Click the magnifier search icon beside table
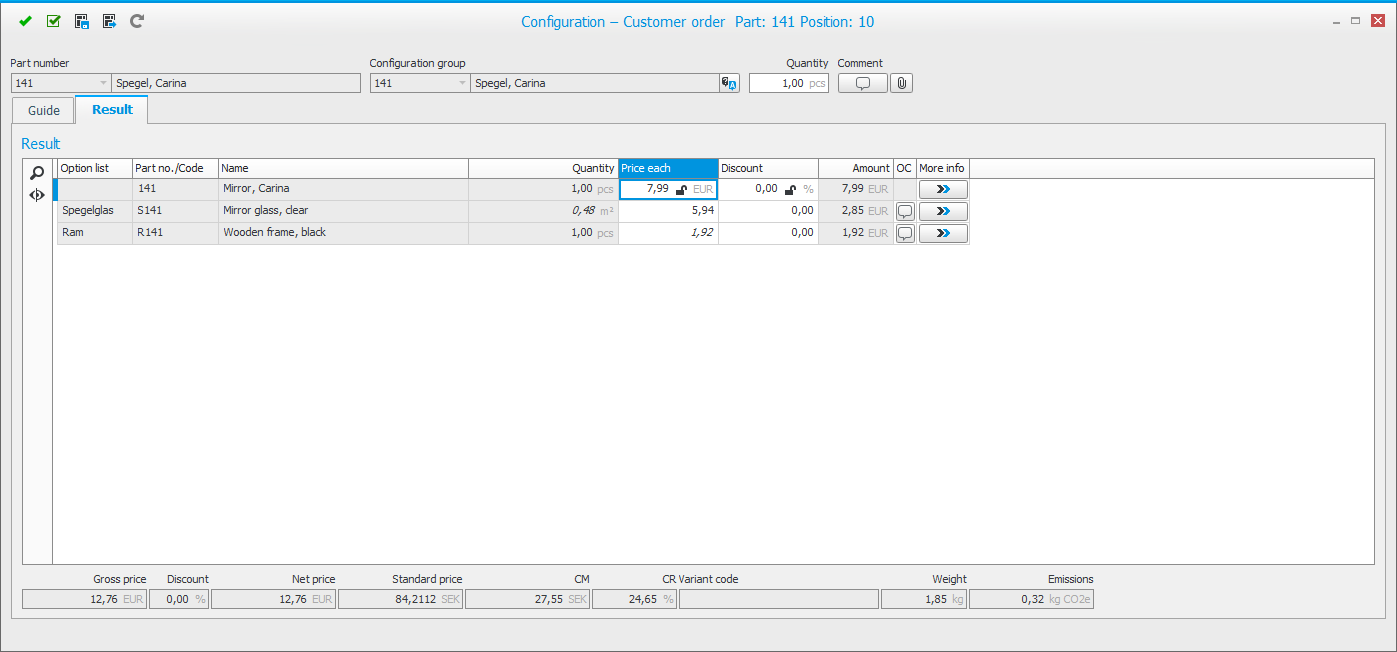Image resolution: width=1397 pixels, height=652 pixels. pyautogui.click(x=37, y=173)
